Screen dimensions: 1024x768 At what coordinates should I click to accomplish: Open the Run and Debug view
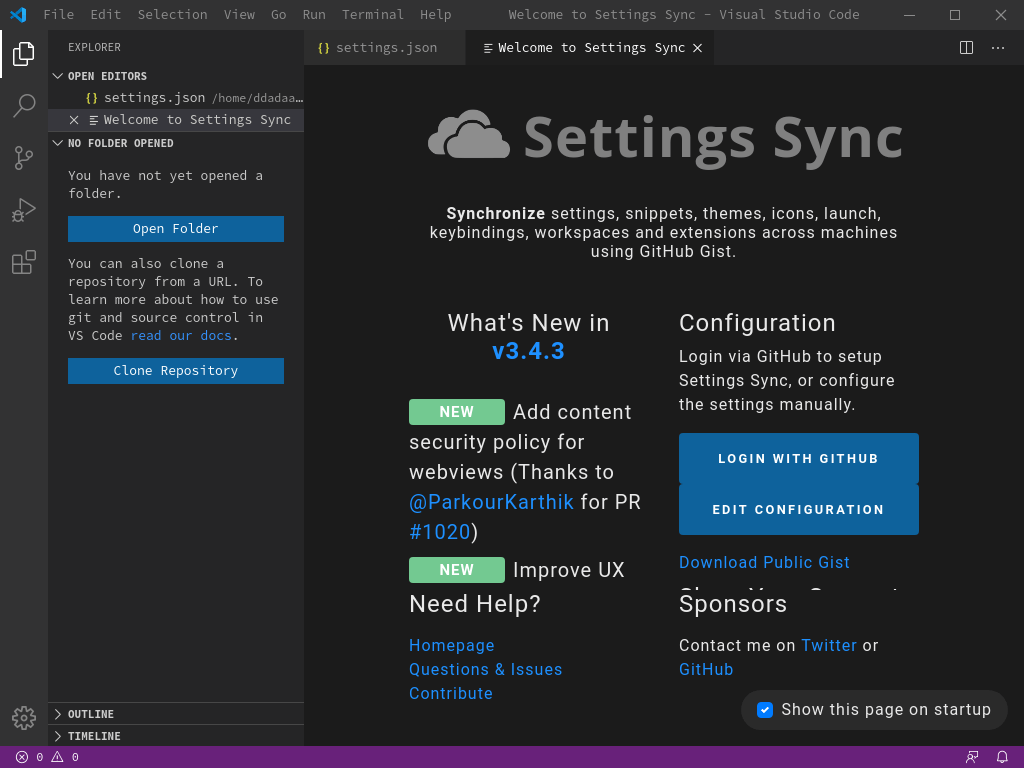coord(24,210)
